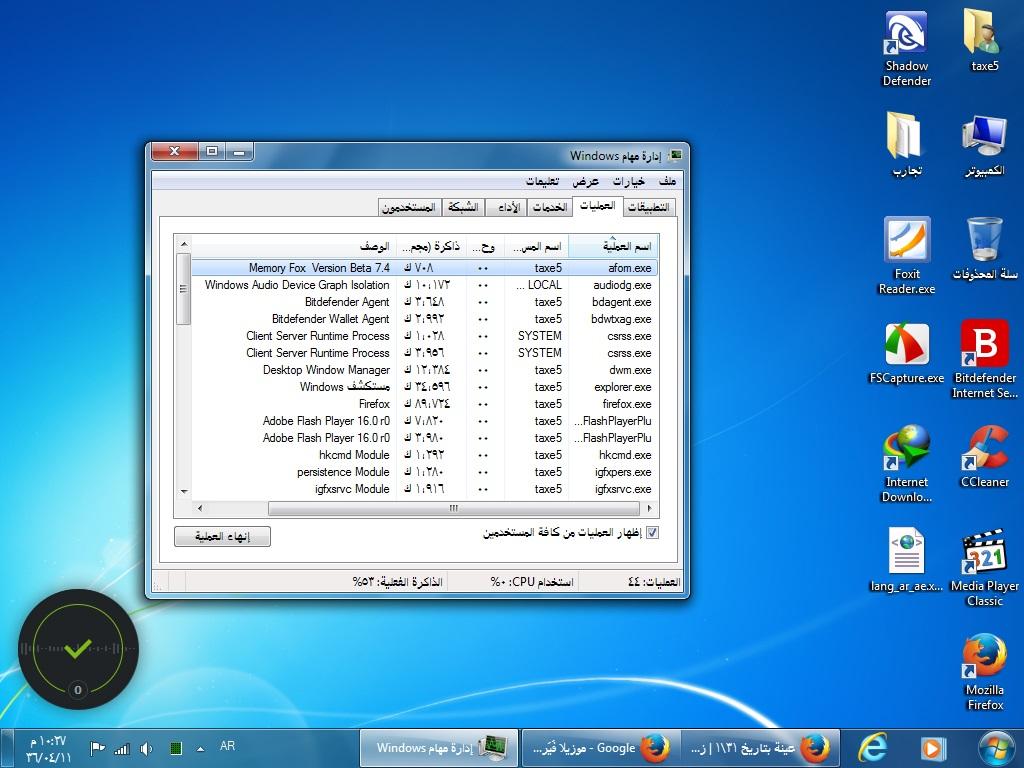
Task: Switch to الخدمات (Services) tab
Action: coord(549,207)
